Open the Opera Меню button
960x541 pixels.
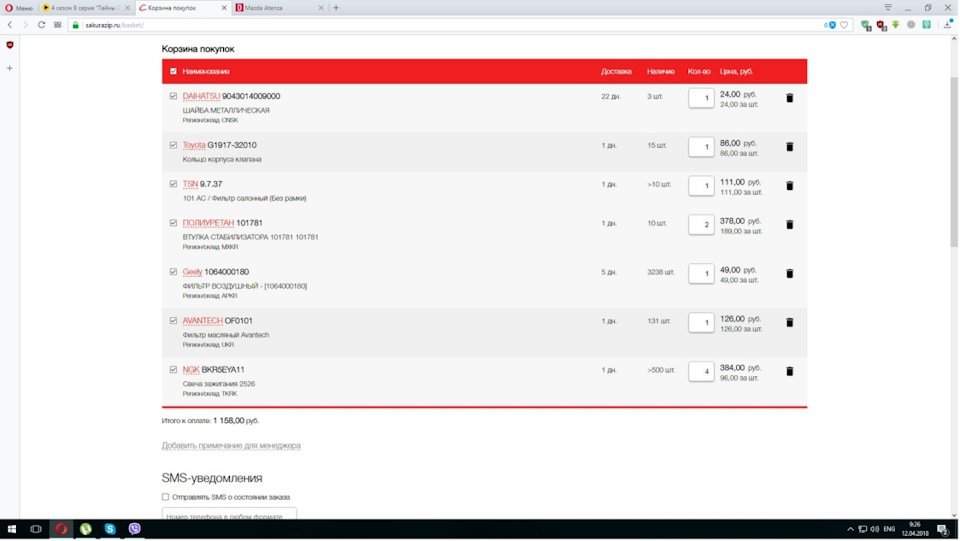click(18, 8)
